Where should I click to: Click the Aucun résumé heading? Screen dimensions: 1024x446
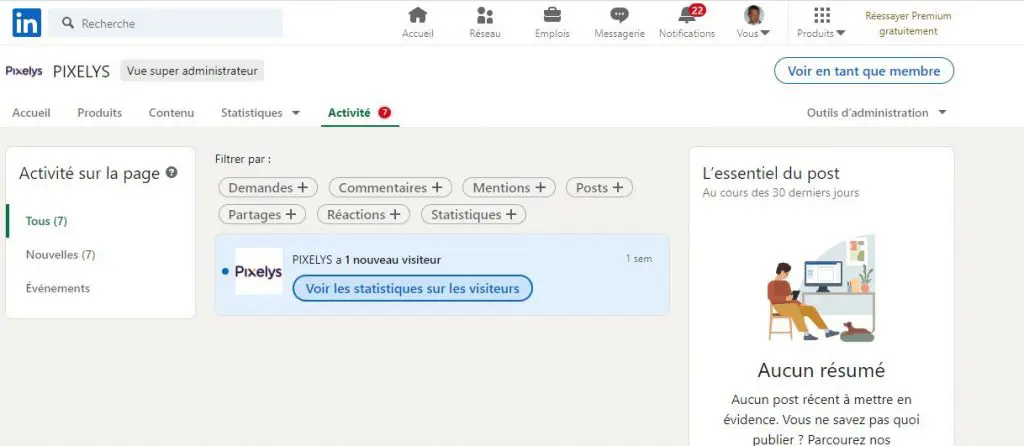pos(821,370)
